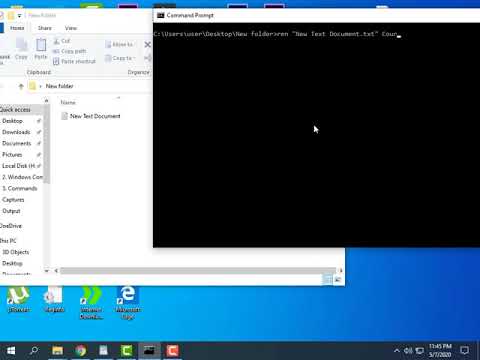Open Output in navigation pane
This screenshot has width=480, height=360.
coord(11,211)
